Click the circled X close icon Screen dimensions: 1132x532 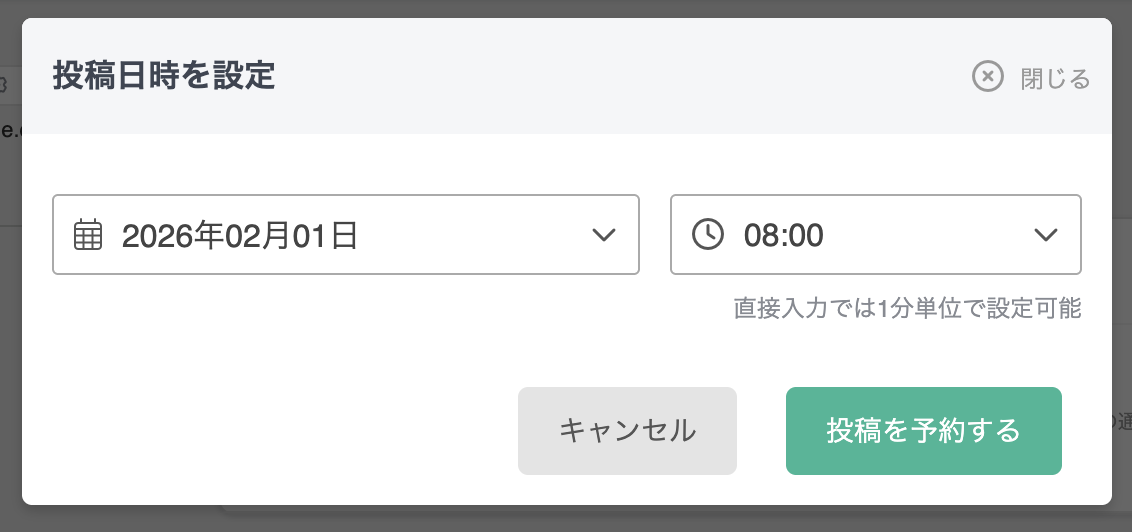(987, 77)
